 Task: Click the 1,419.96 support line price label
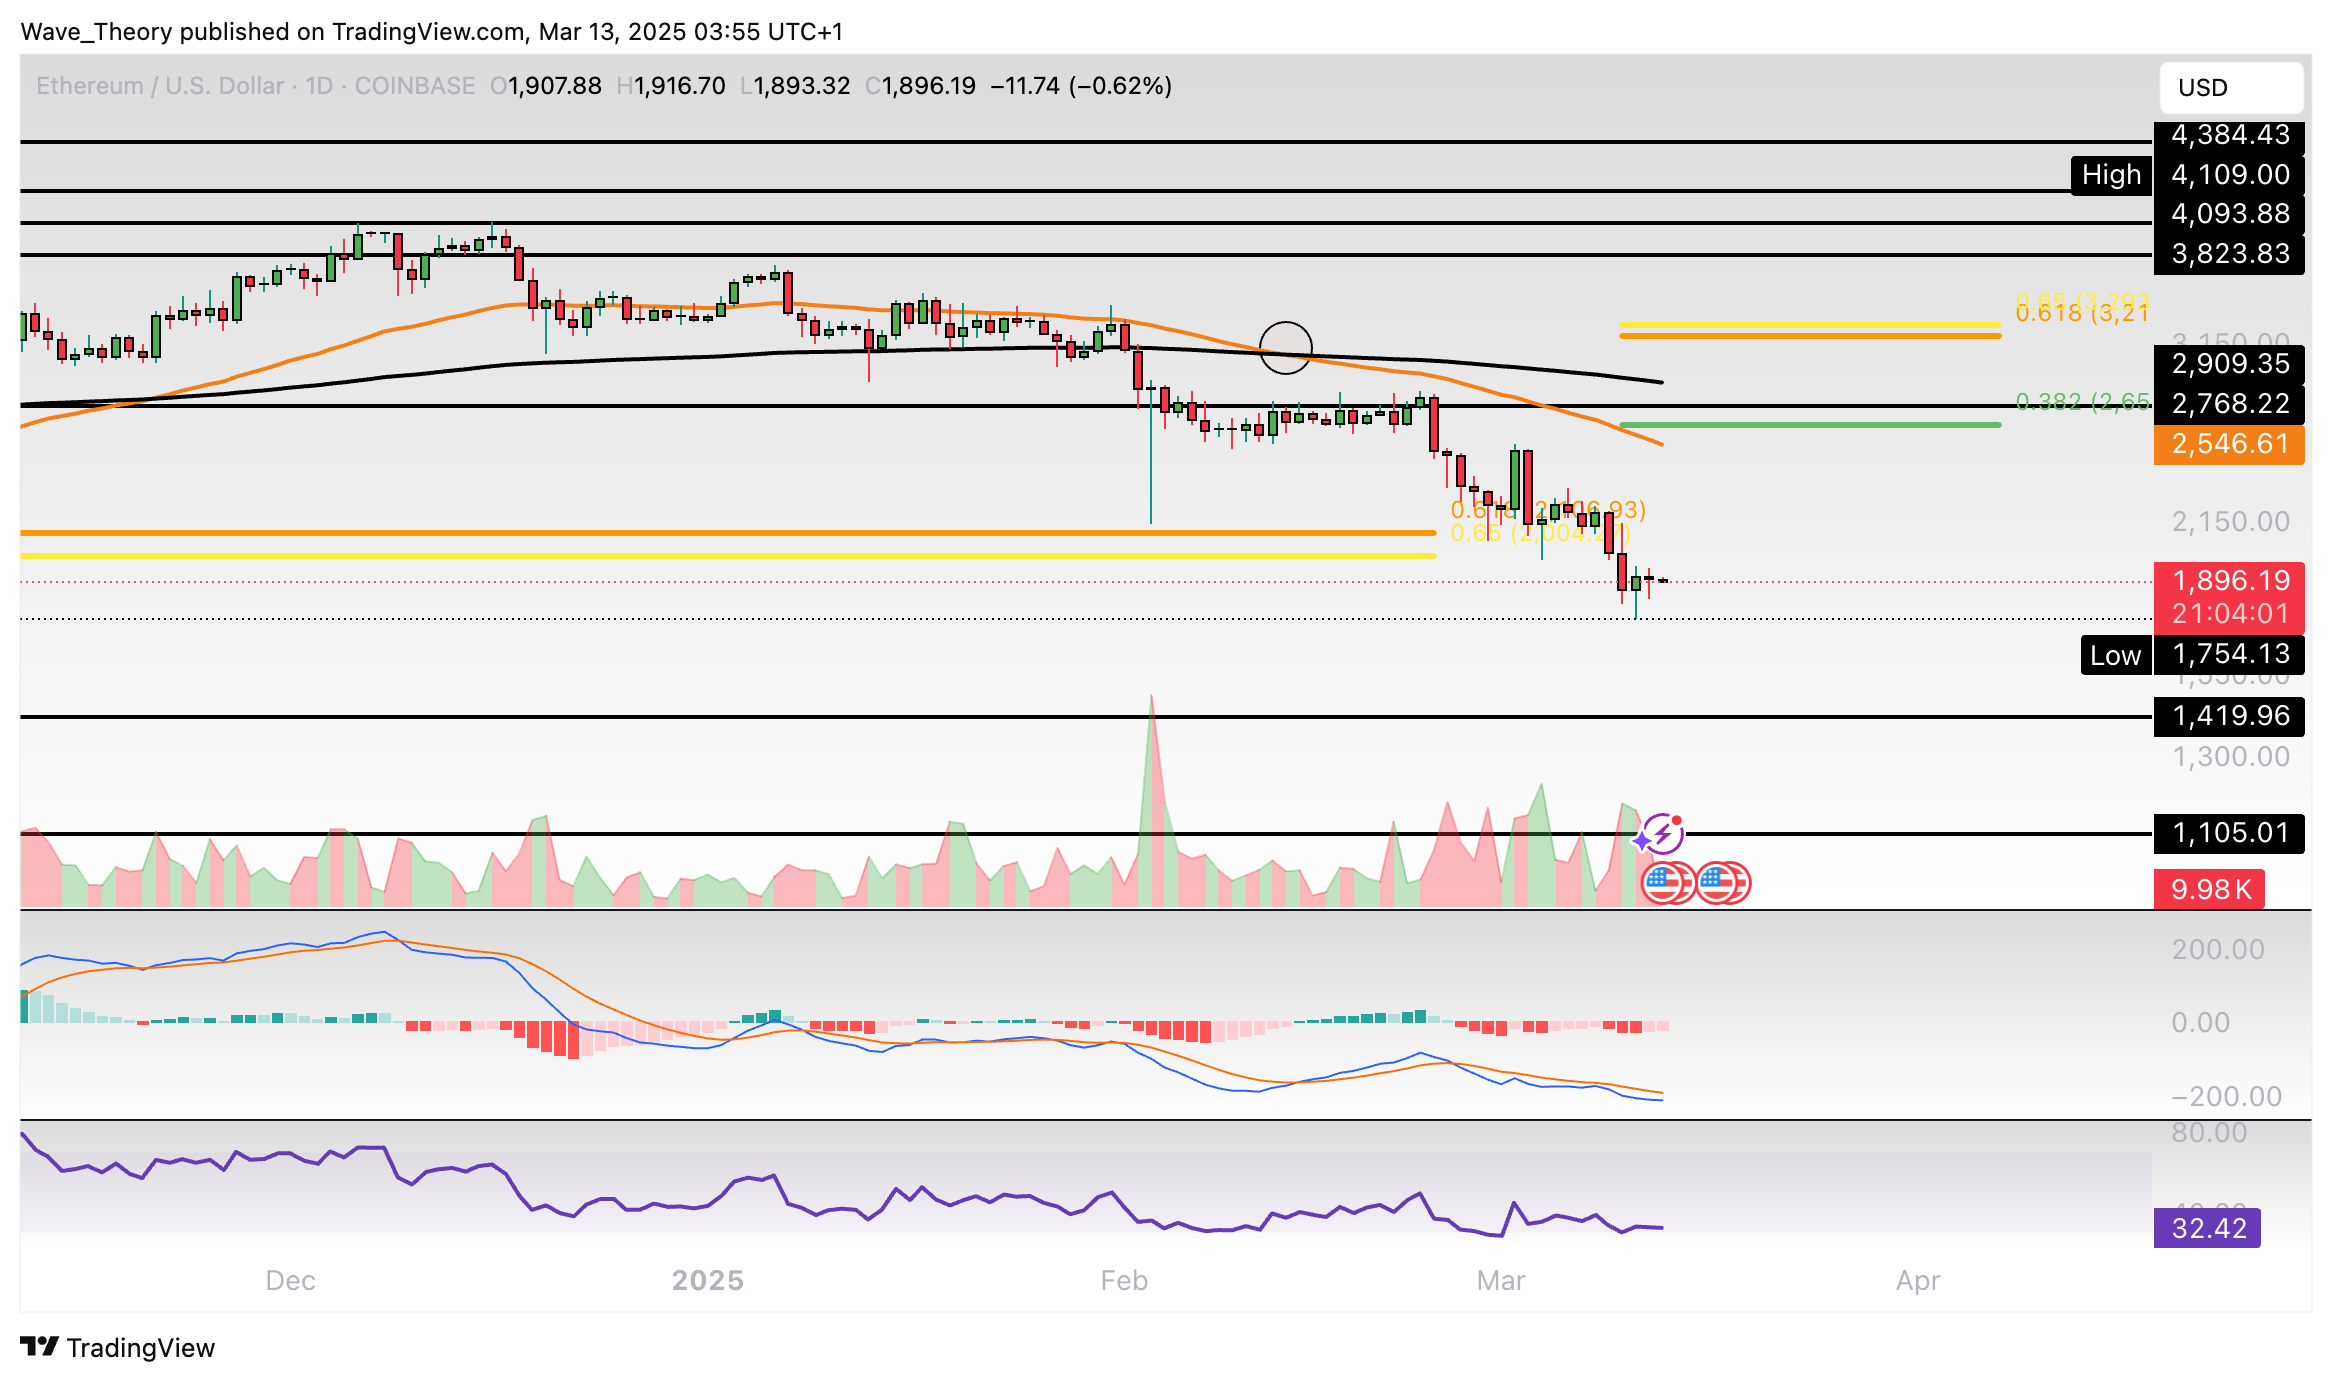pos(2229,716)
